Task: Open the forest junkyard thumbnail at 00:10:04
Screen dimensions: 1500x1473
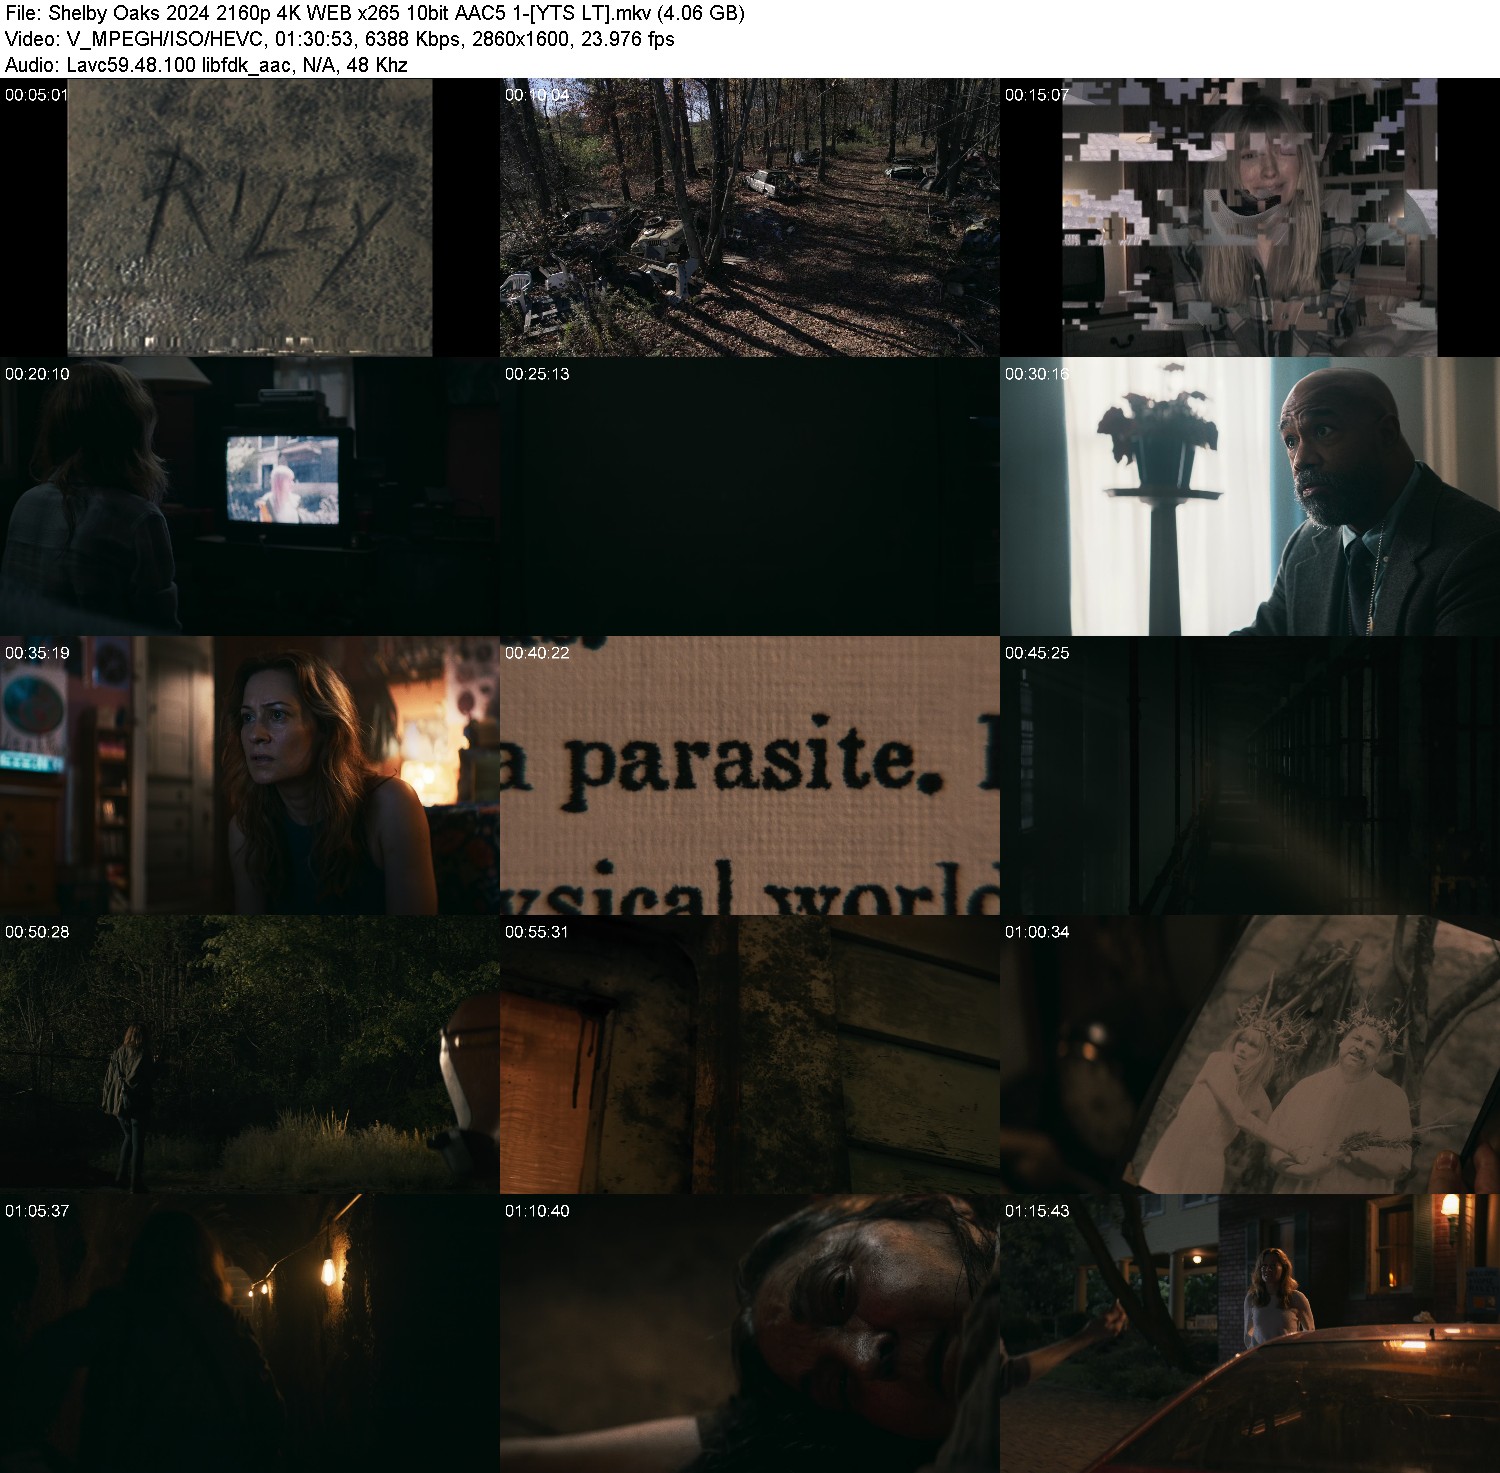Action: (x=750, y=217)
